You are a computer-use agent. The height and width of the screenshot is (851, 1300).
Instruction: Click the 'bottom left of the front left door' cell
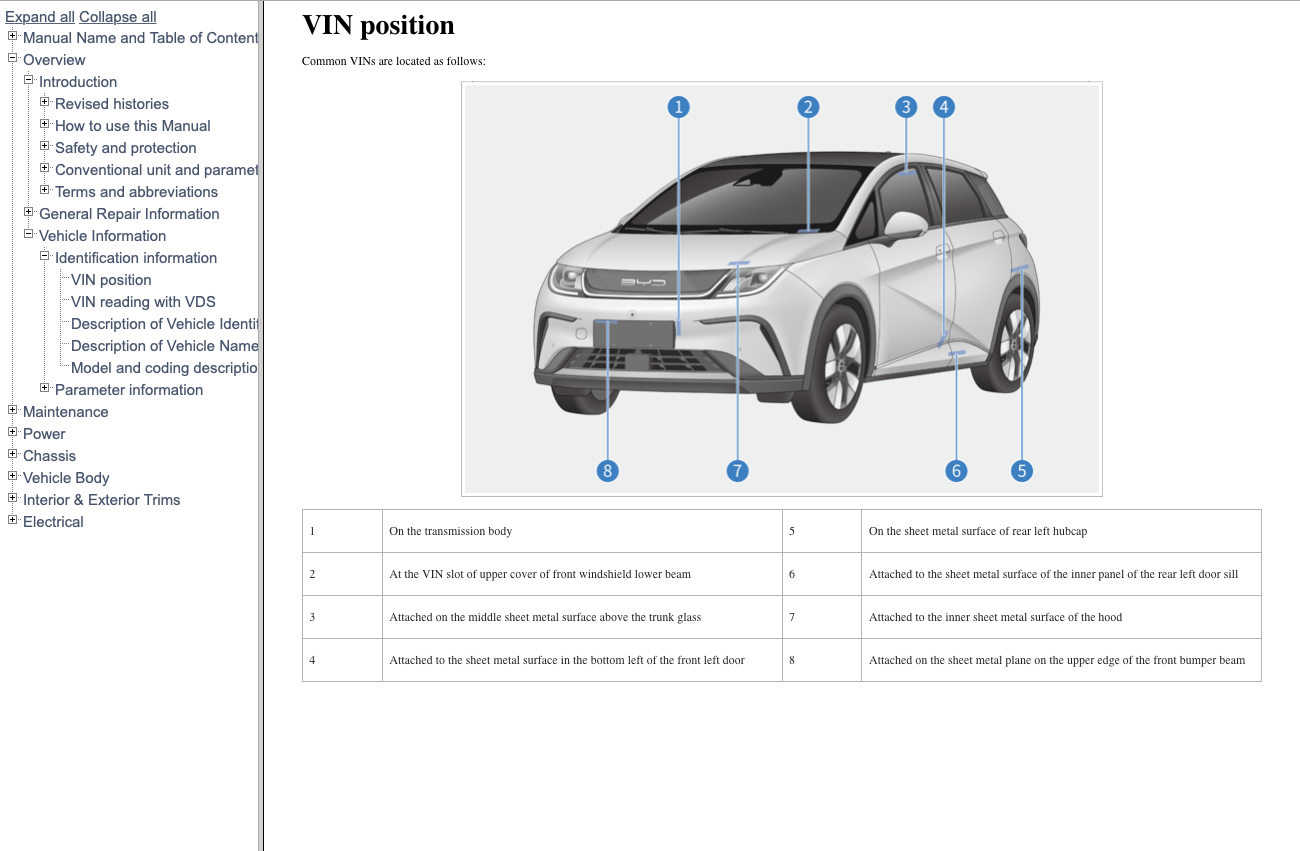click(x=582, y=660)
